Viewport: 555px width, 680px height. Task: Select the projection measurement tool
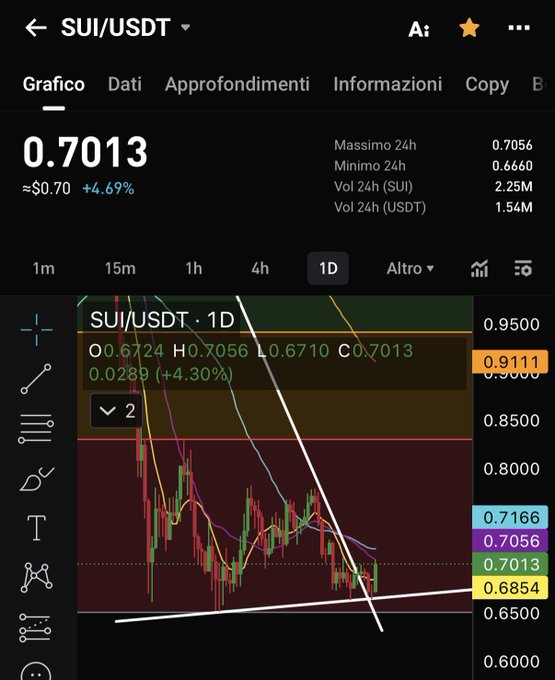point(35,628)
